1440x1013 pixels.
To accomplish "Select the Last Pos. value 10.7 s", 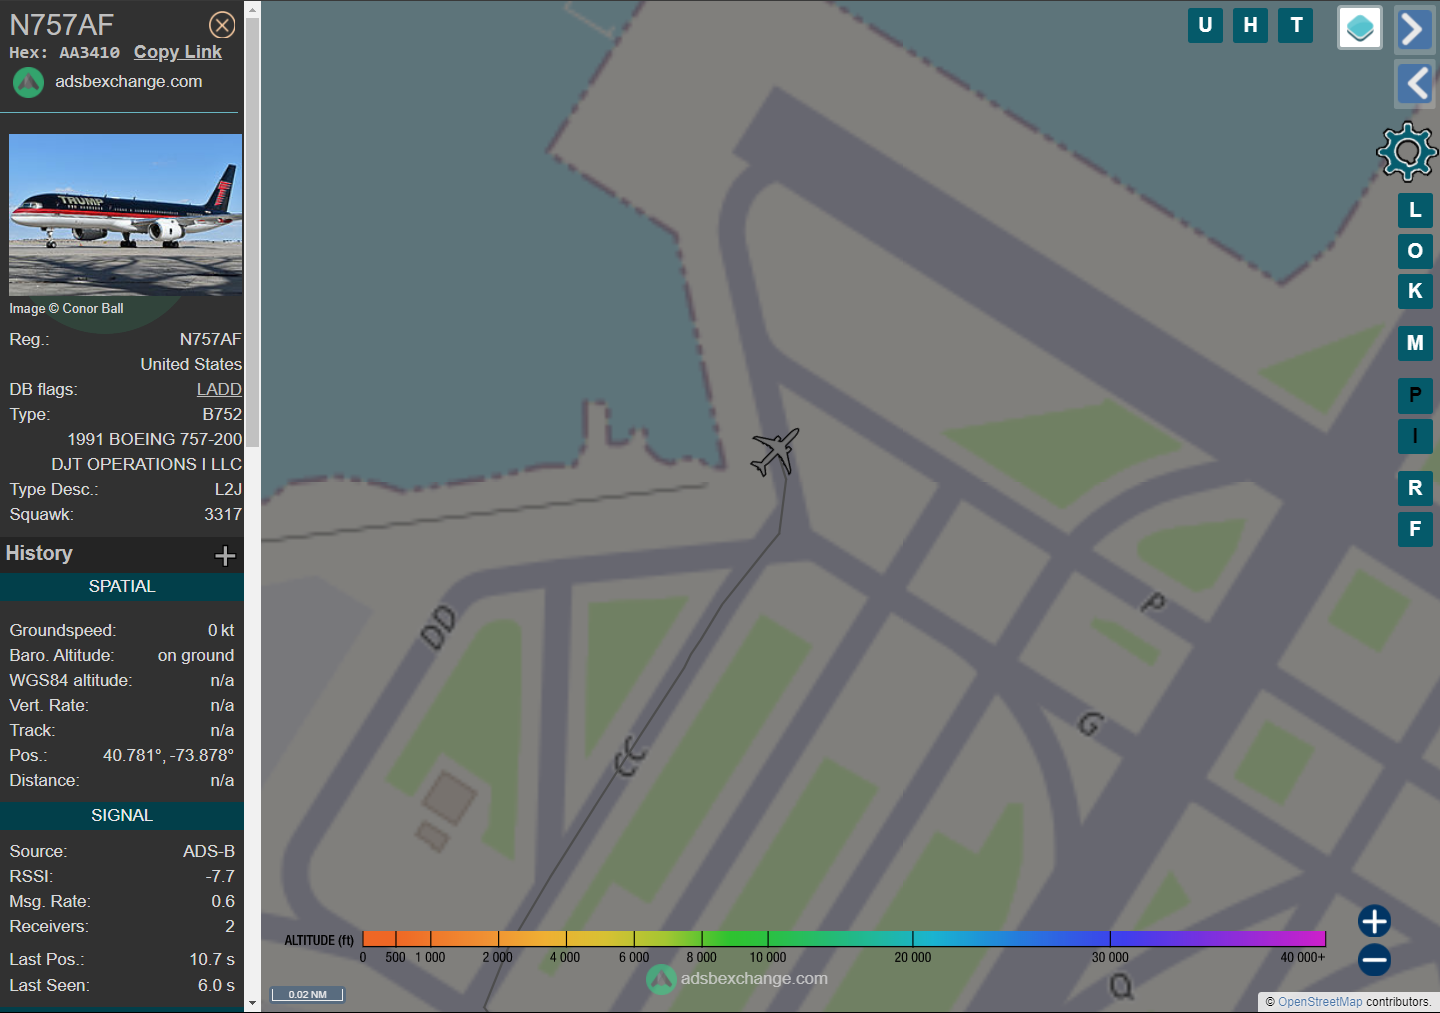I will click(x=212, y=959).
